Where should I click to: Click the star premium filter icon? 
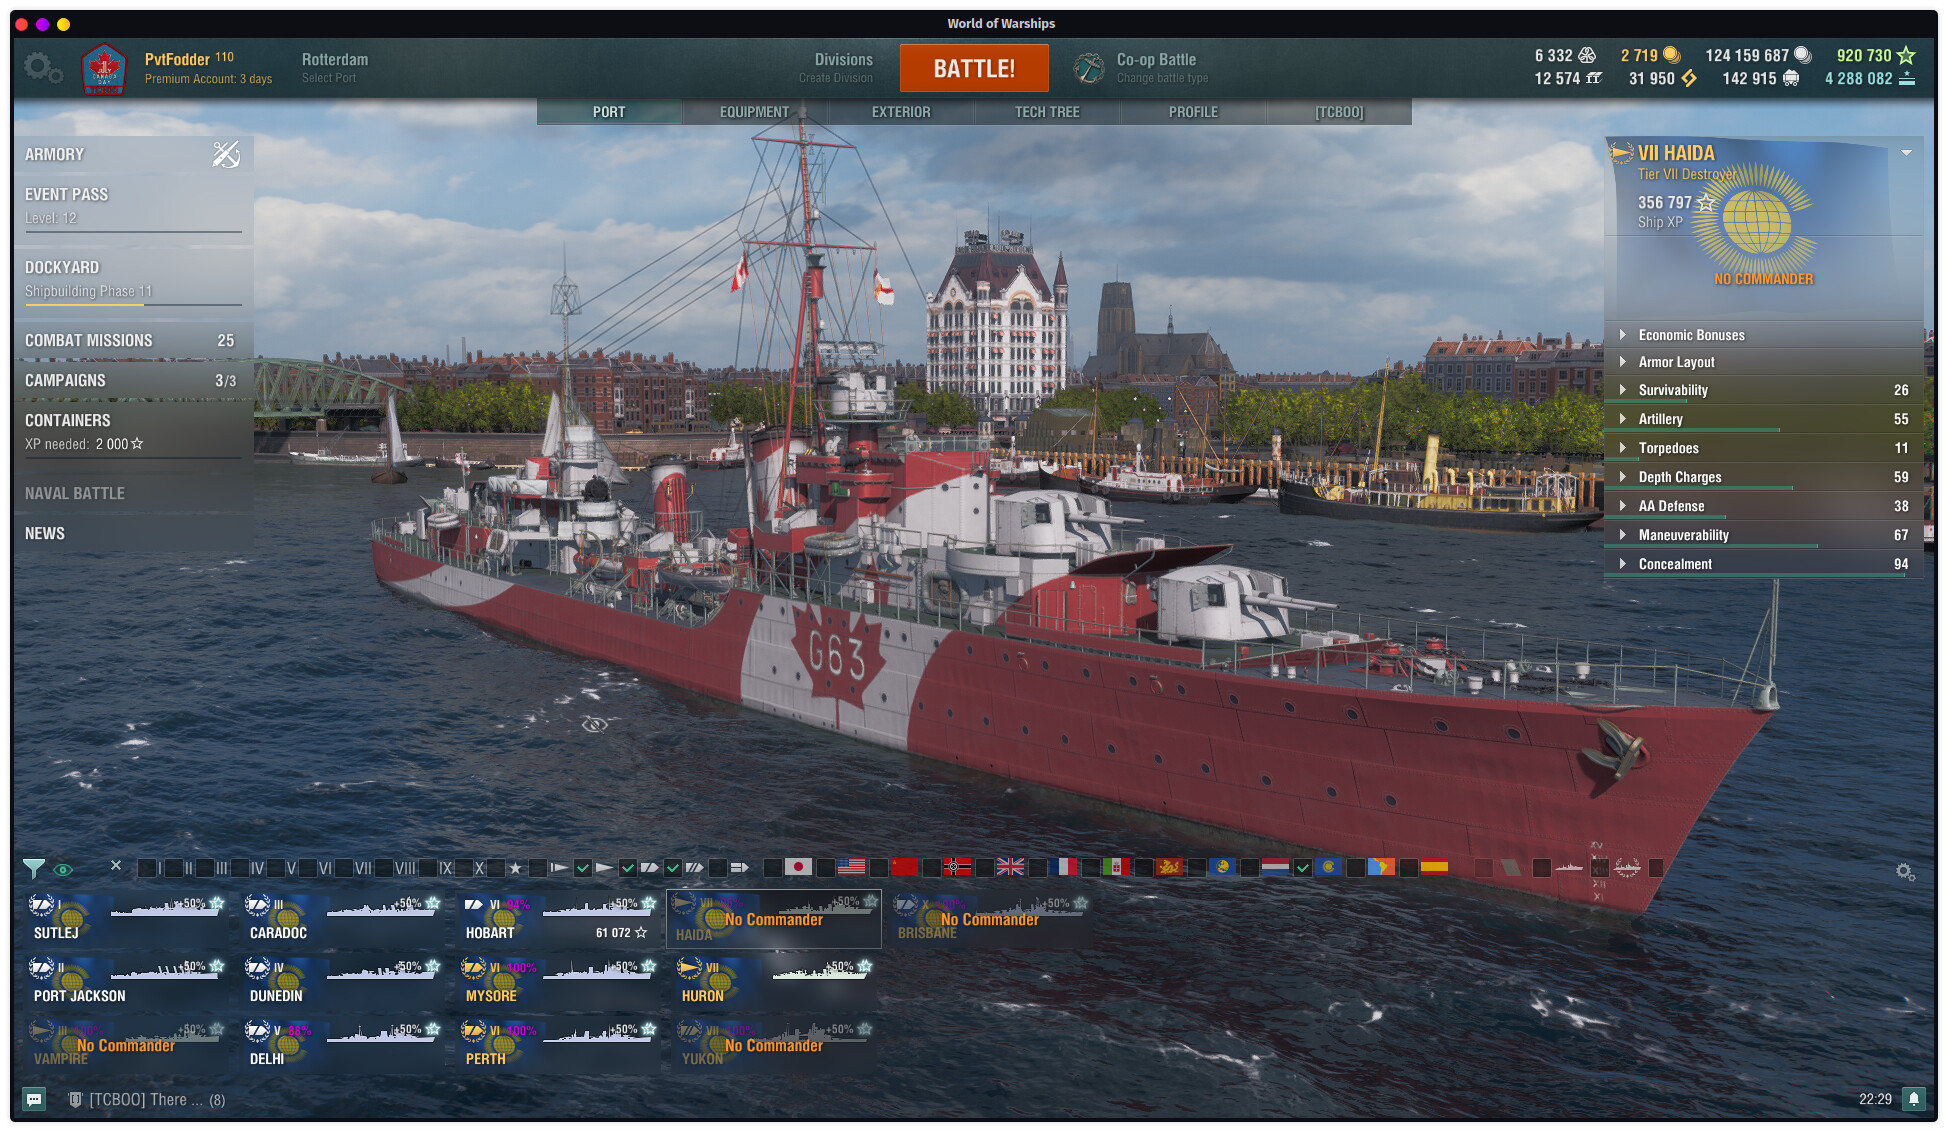coord(516,868)
